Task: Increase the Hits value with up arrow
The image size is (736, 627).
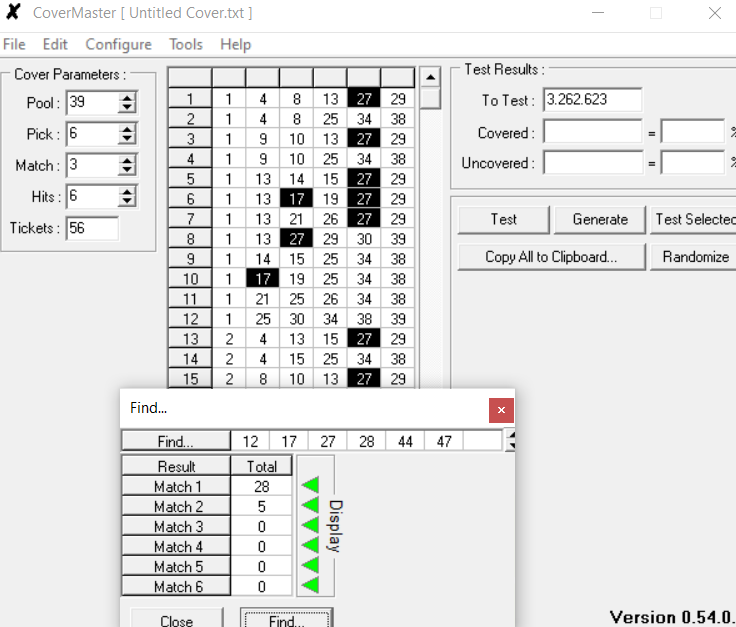Action: (127, 191)
